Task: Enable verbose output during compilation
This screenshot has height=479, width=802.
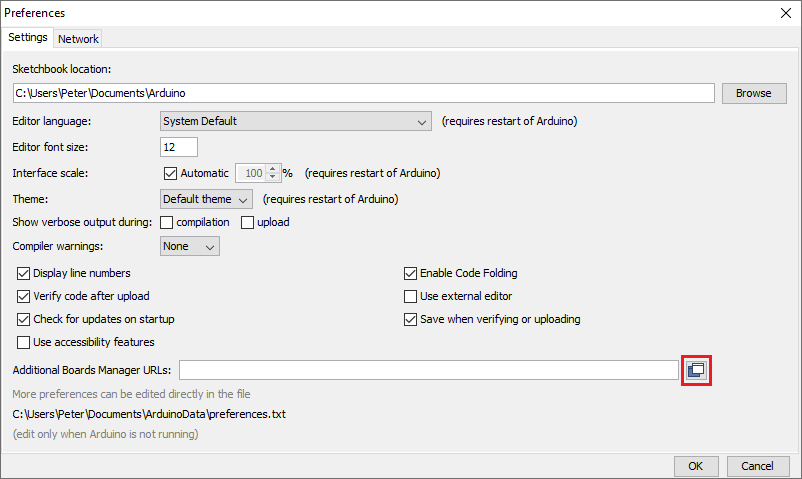Action: [167, 222]
